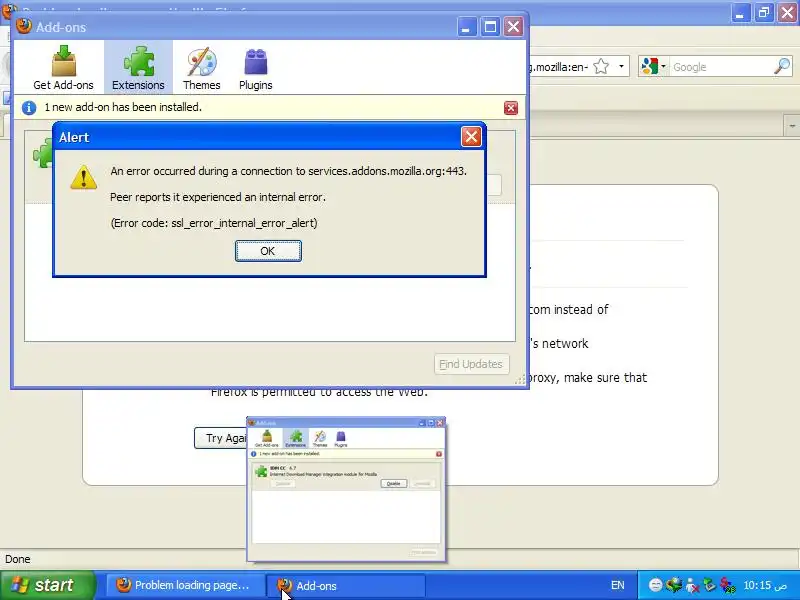Click the Internet Download Manager tray icon

pyautogui.click(x=674, y=585)
